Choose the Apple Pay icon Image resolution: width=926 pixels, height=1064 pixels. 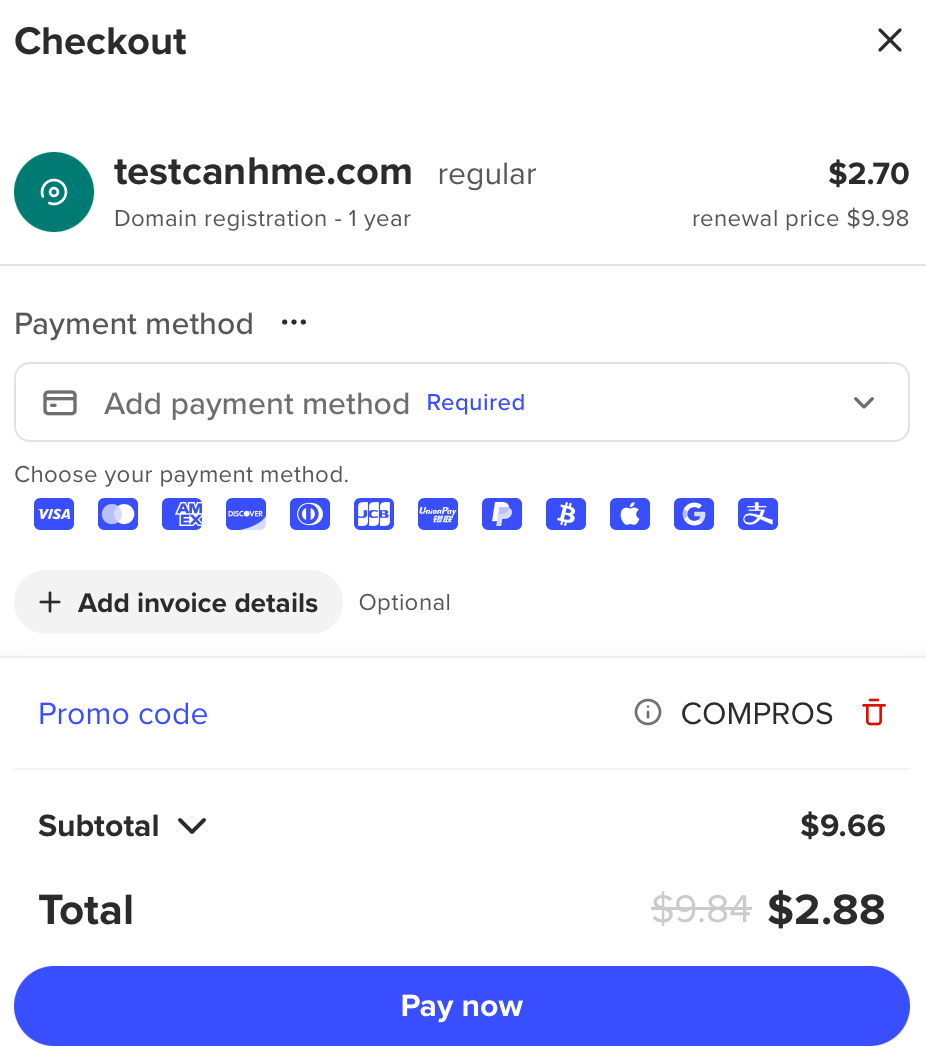coord(630,514)
